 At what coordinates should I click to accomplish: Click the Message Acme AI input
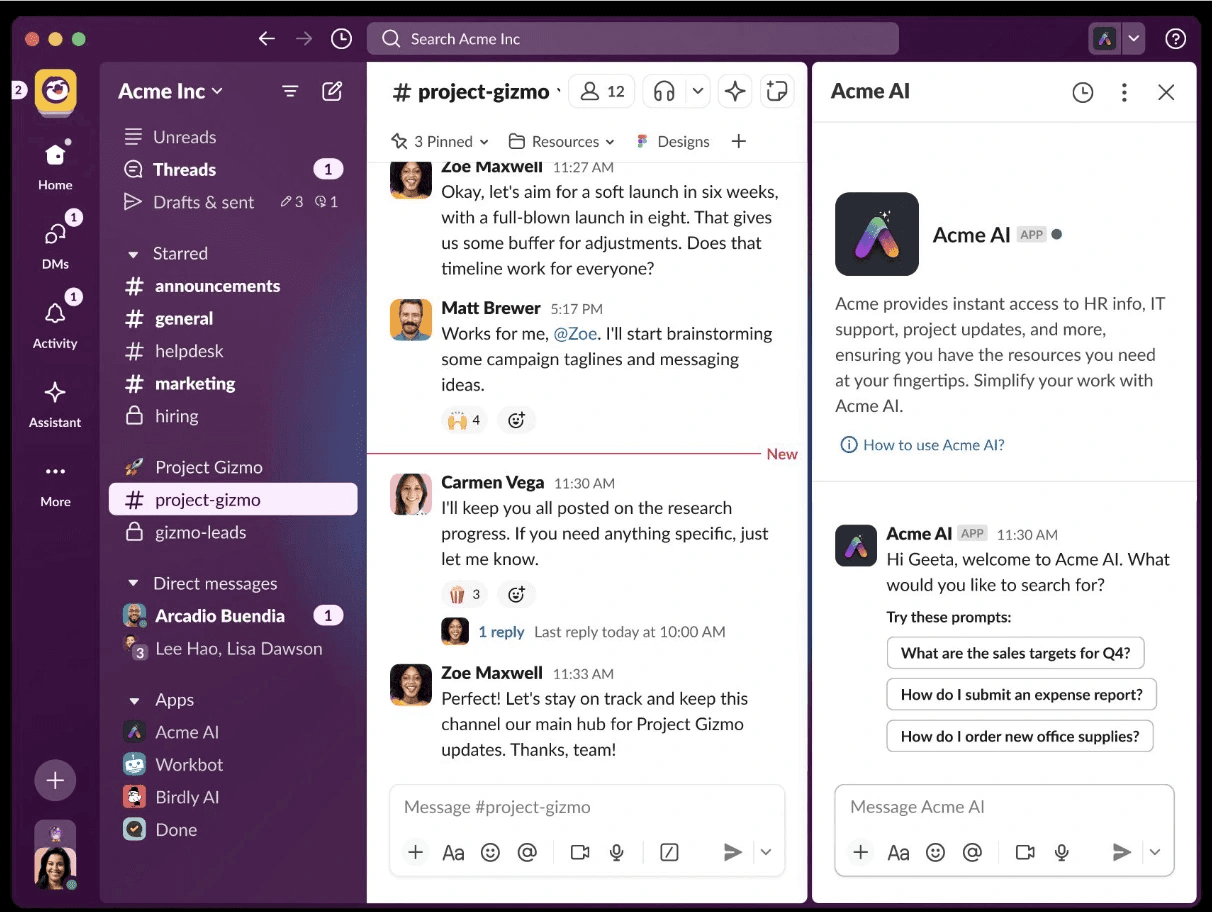tap(1004, 807)
